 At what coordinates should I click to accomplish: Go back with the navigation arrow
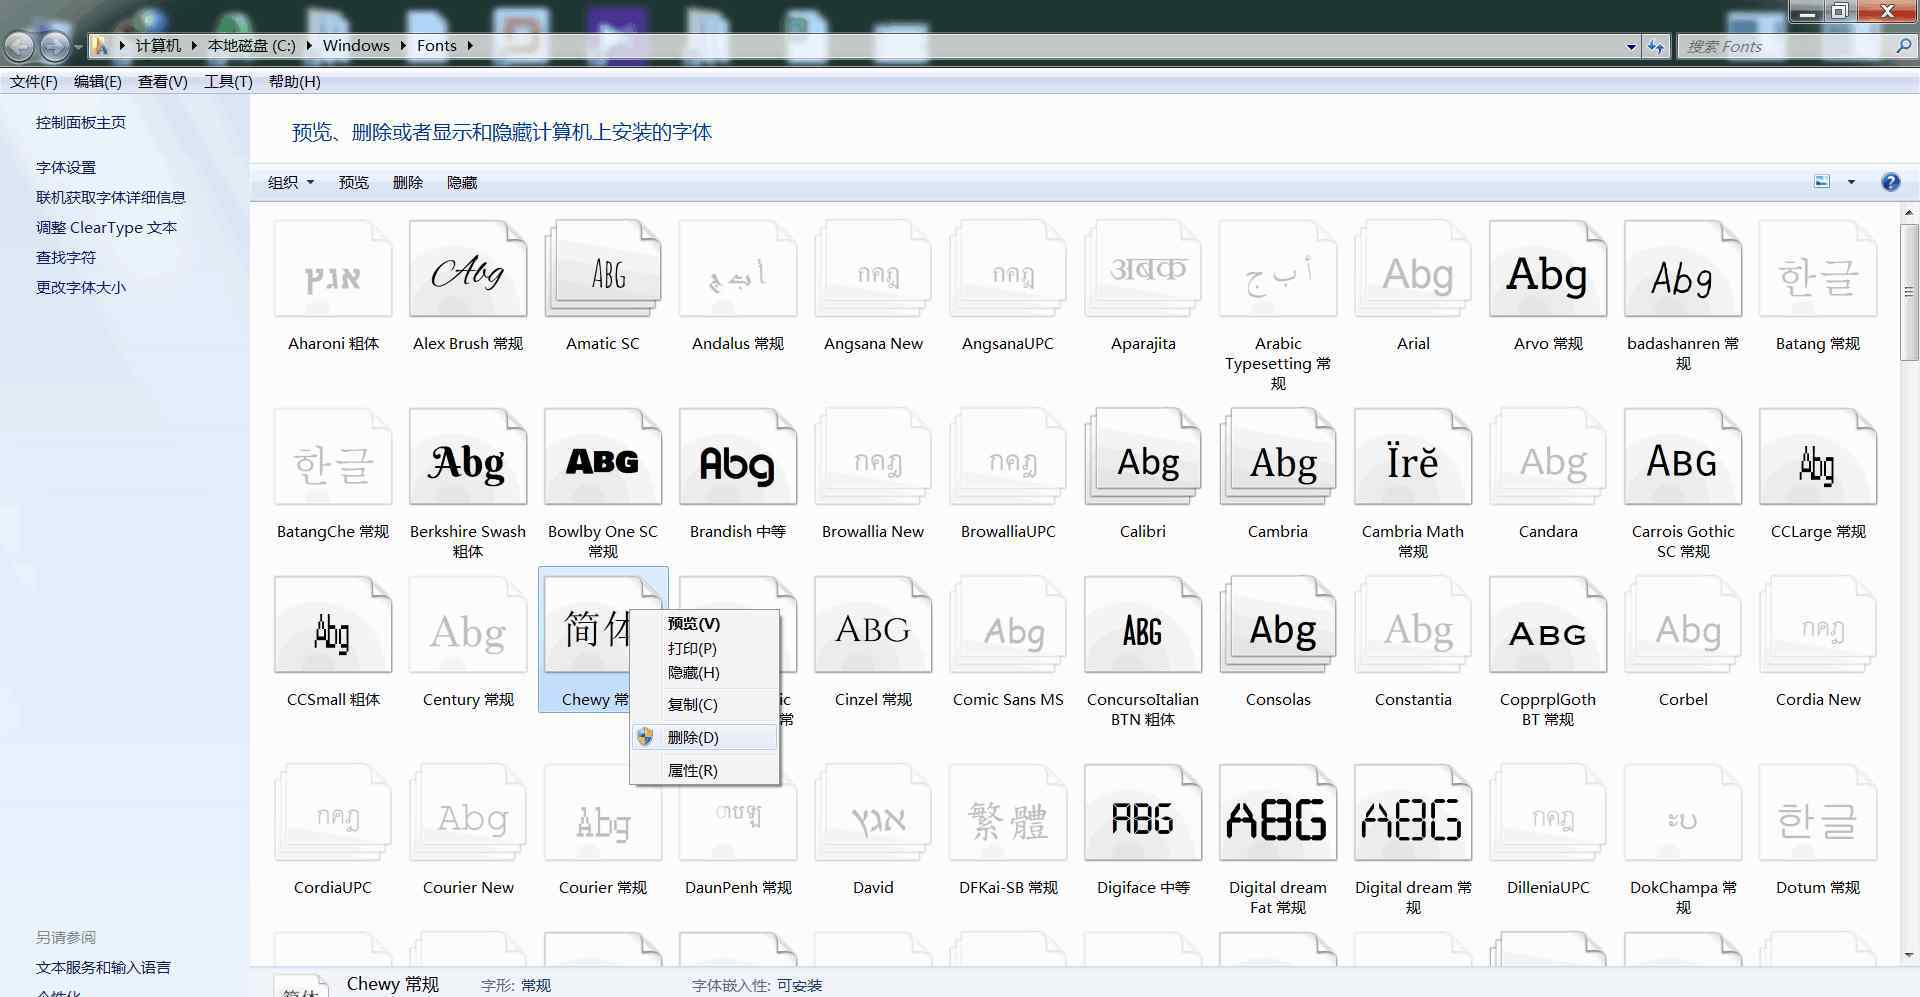pyautogui.click(x=19, y=46)
